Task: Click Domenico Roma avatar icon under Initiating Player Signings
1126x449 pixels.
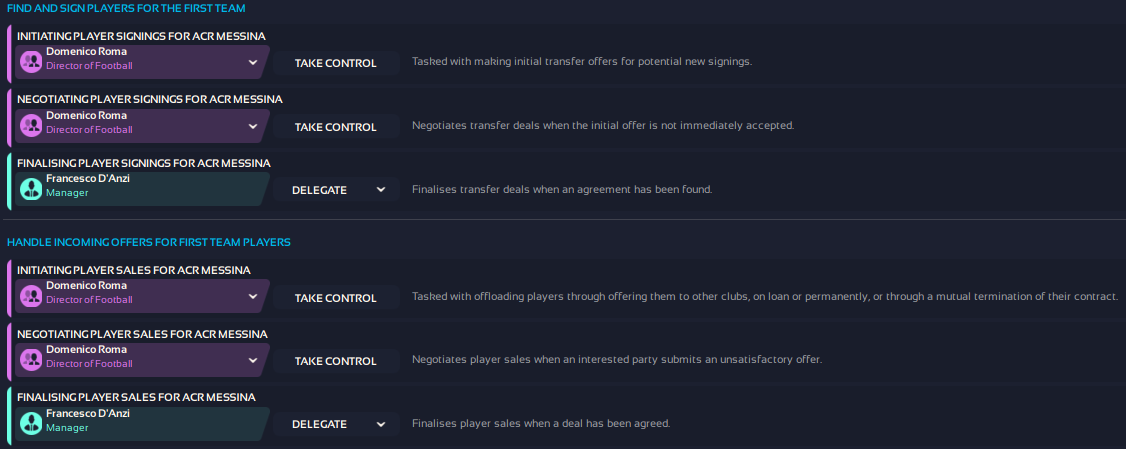Action: [31, 63]
